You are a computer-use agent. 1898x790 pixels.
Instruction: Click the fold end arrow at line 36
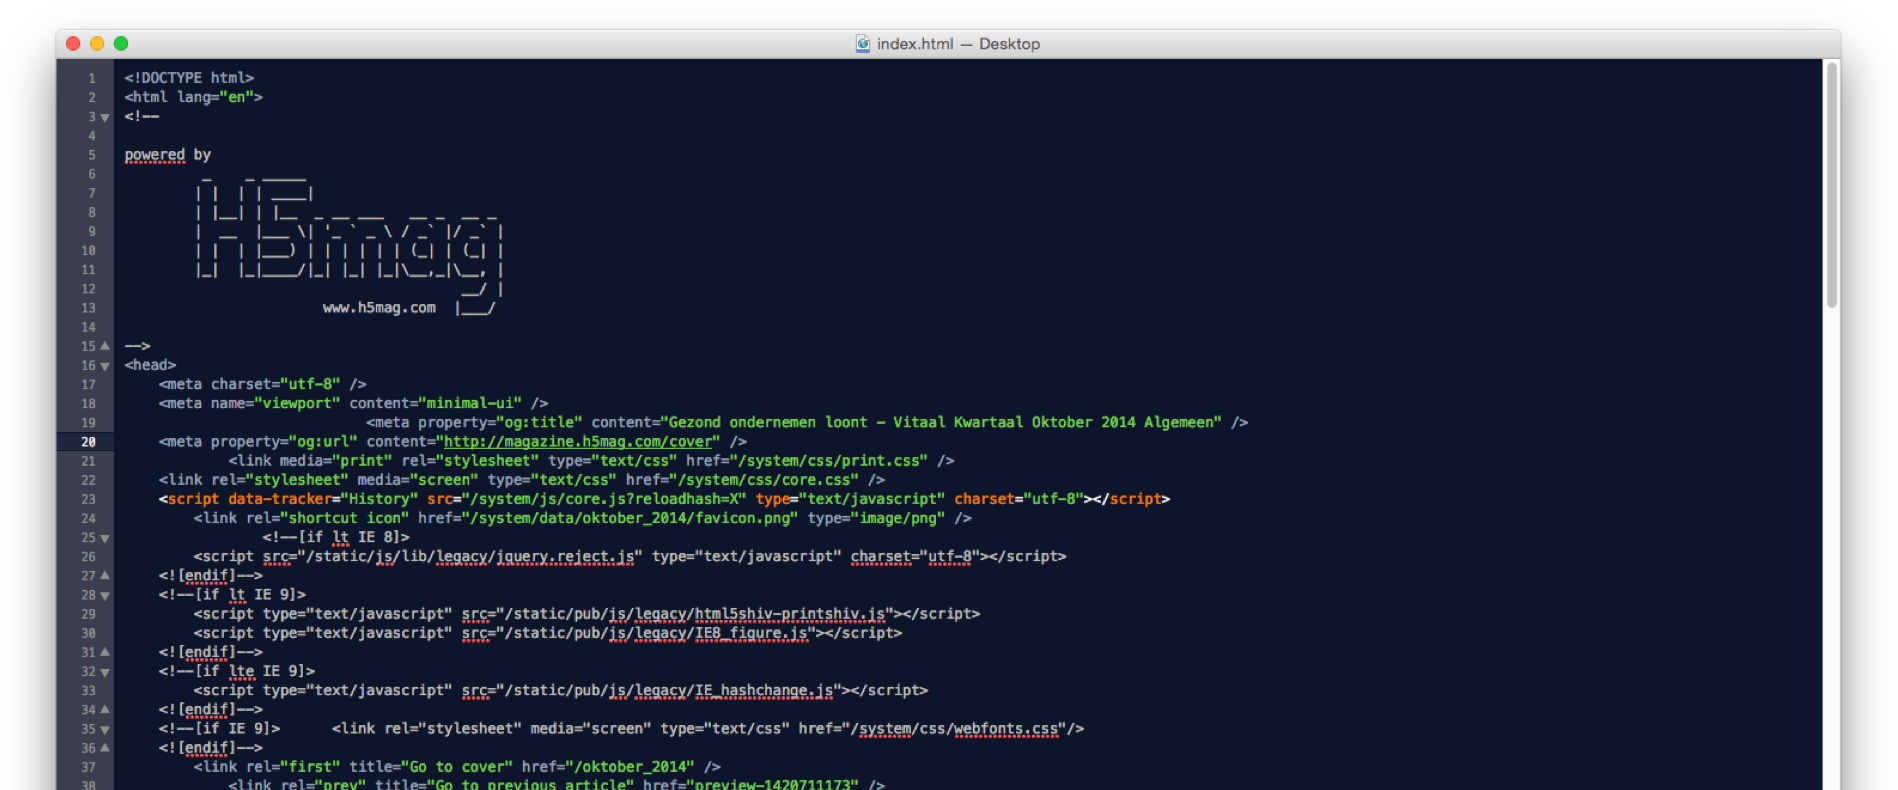click(x=105, y=748)
